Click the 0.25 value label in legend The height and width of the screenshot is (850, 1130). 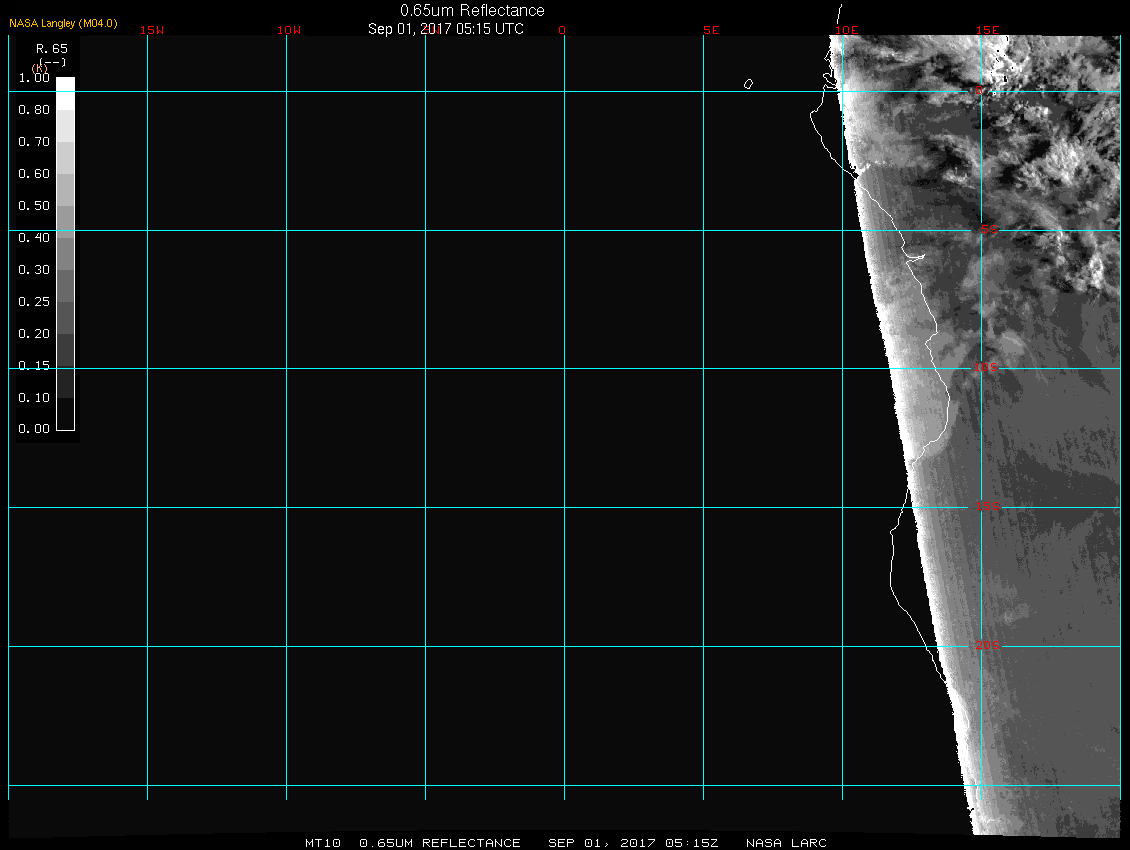34,301
